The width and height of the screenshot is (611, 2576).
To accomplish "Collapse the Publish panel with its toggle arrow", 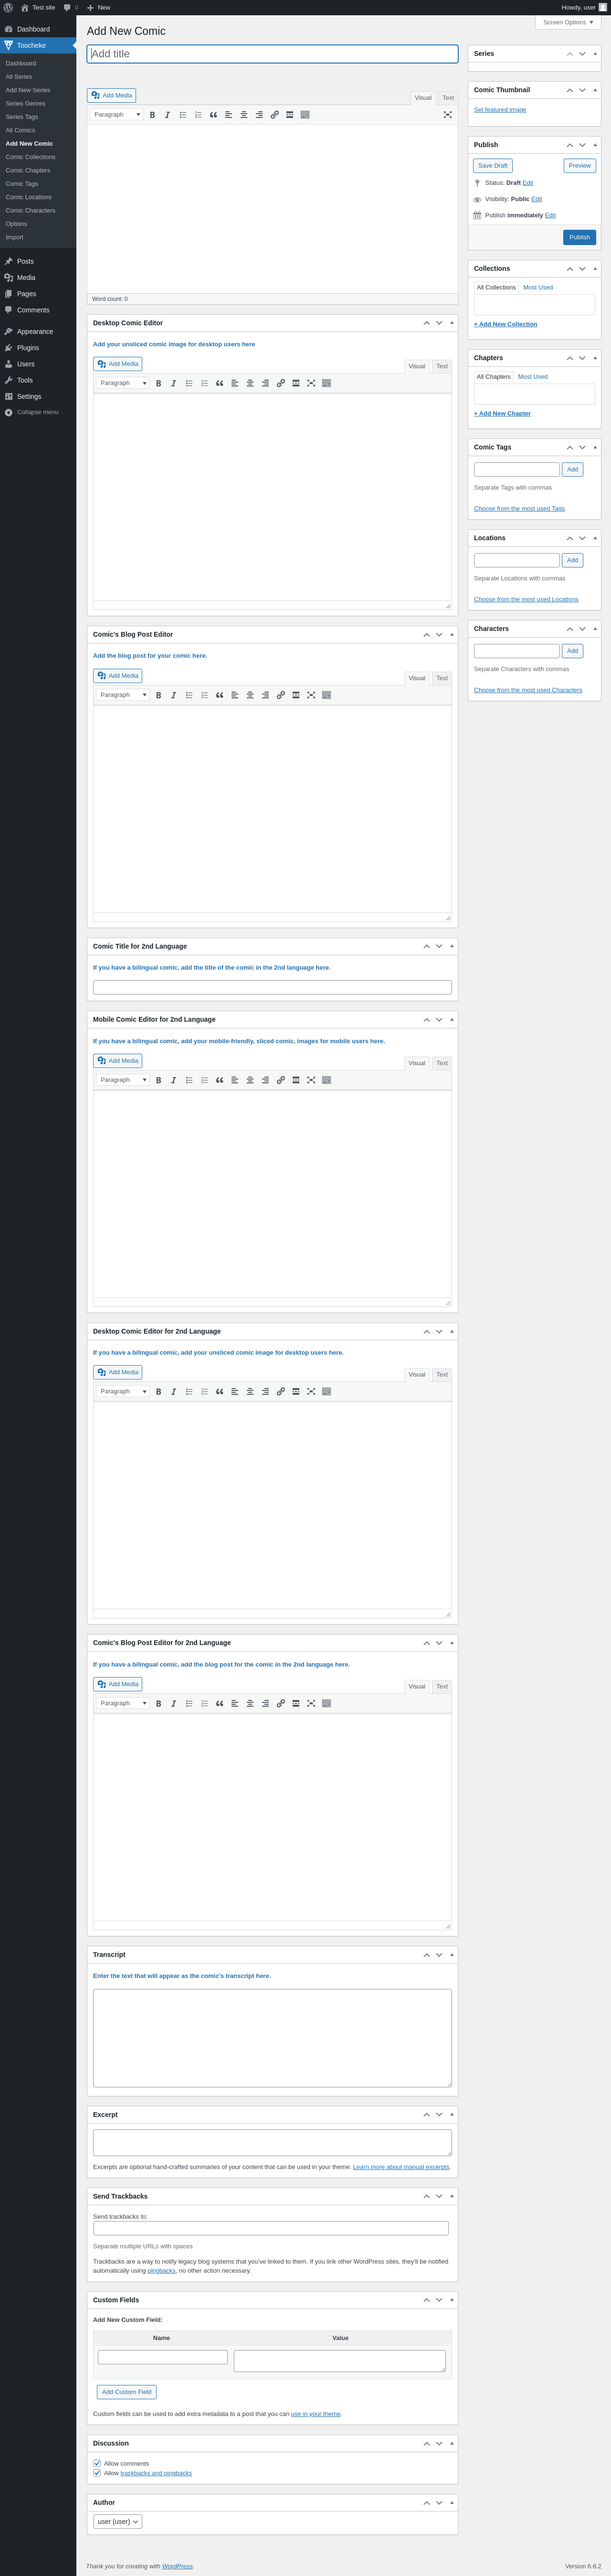I will coord(595,145).
